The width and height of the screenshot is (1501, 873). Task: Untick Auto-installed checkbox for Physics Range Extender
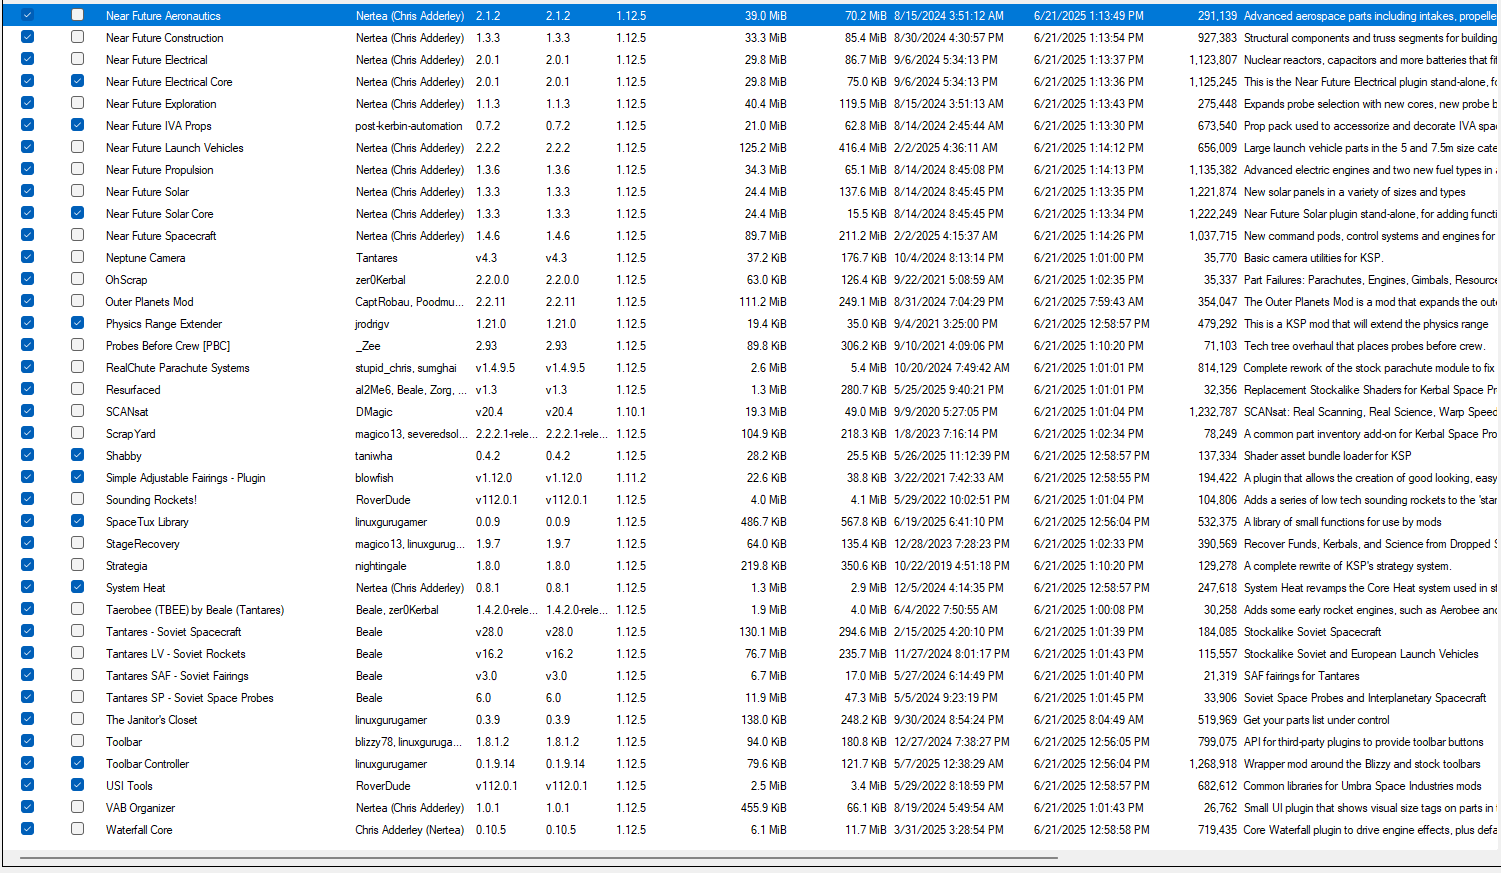(x=77, y=323)
